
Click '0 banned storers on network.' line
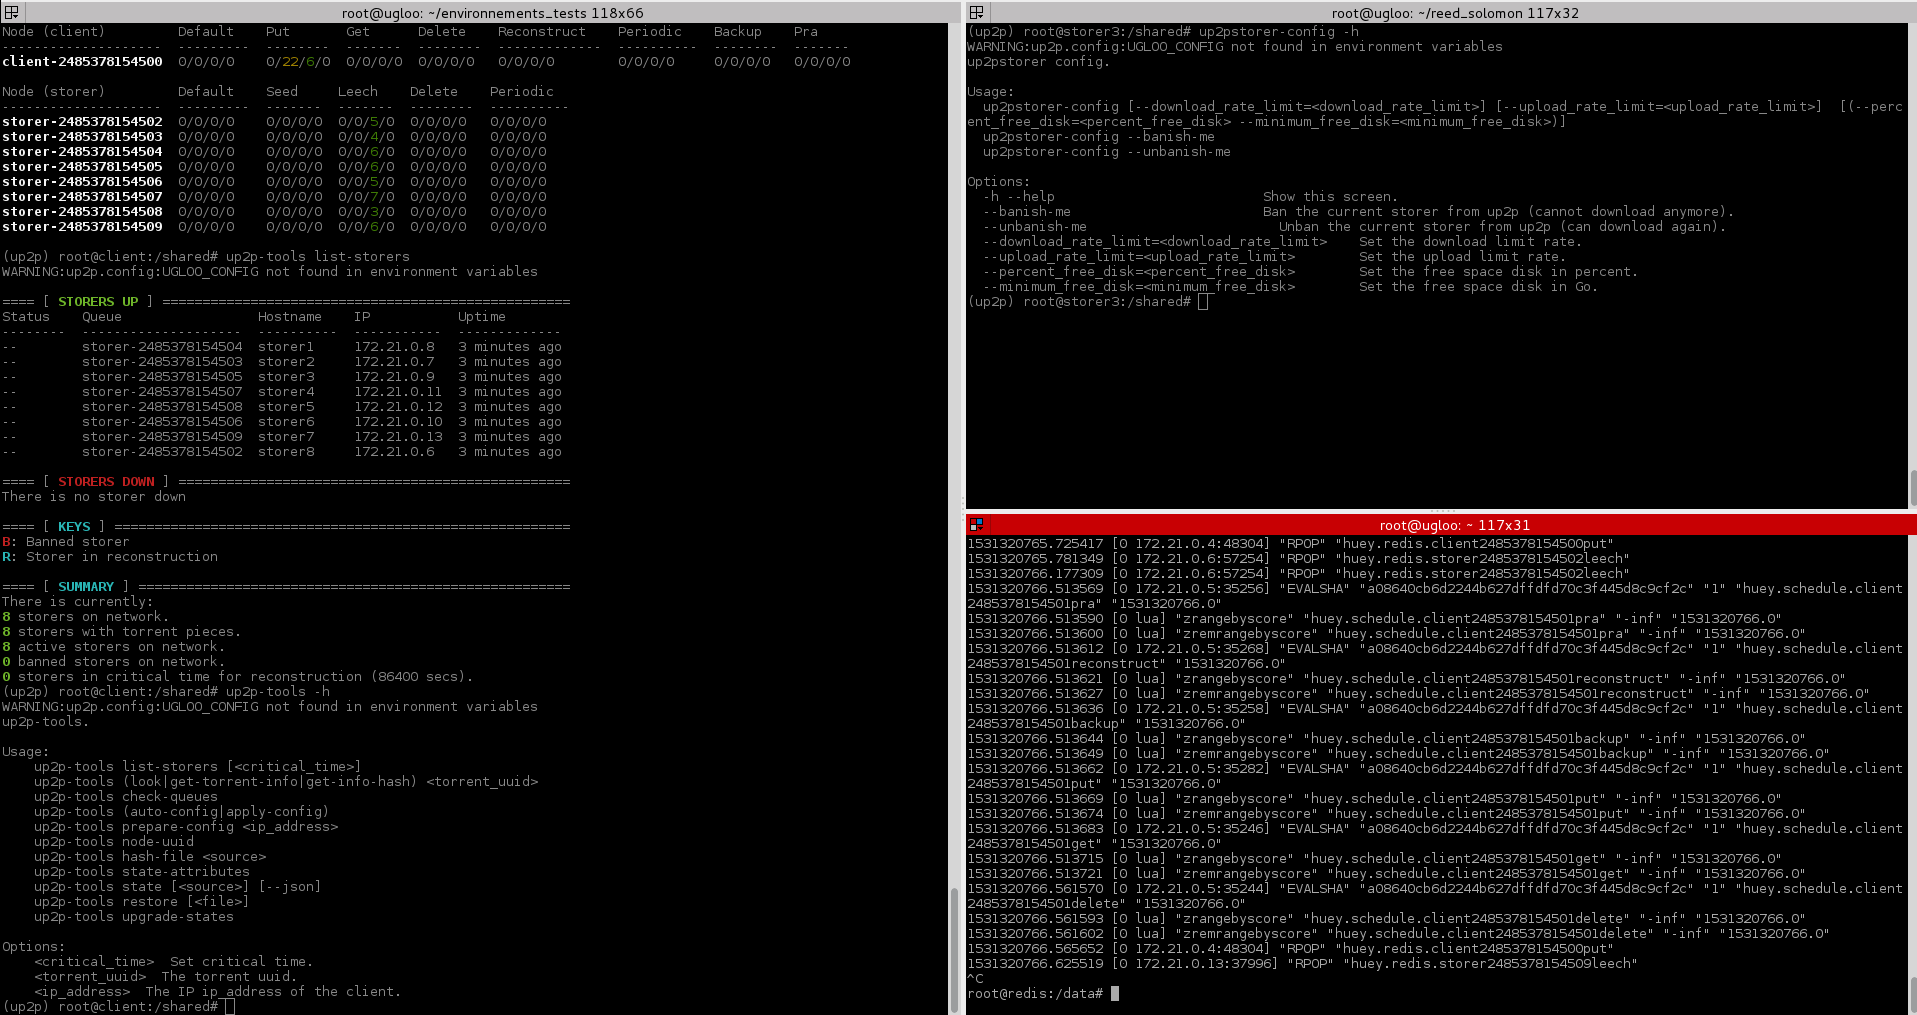click(x=114, y=662)
